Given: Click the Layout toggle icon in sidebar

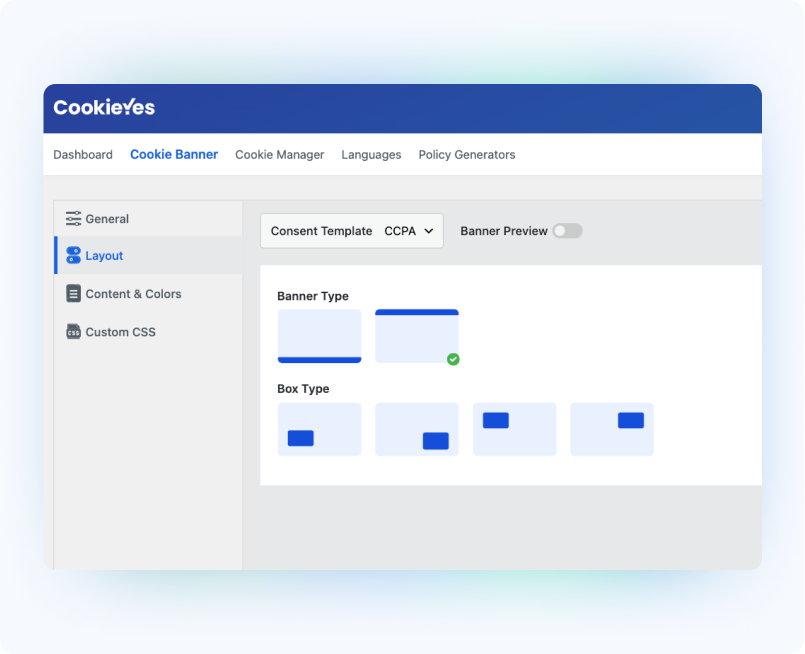Looking at the screenshot, I should pos(73,255).
